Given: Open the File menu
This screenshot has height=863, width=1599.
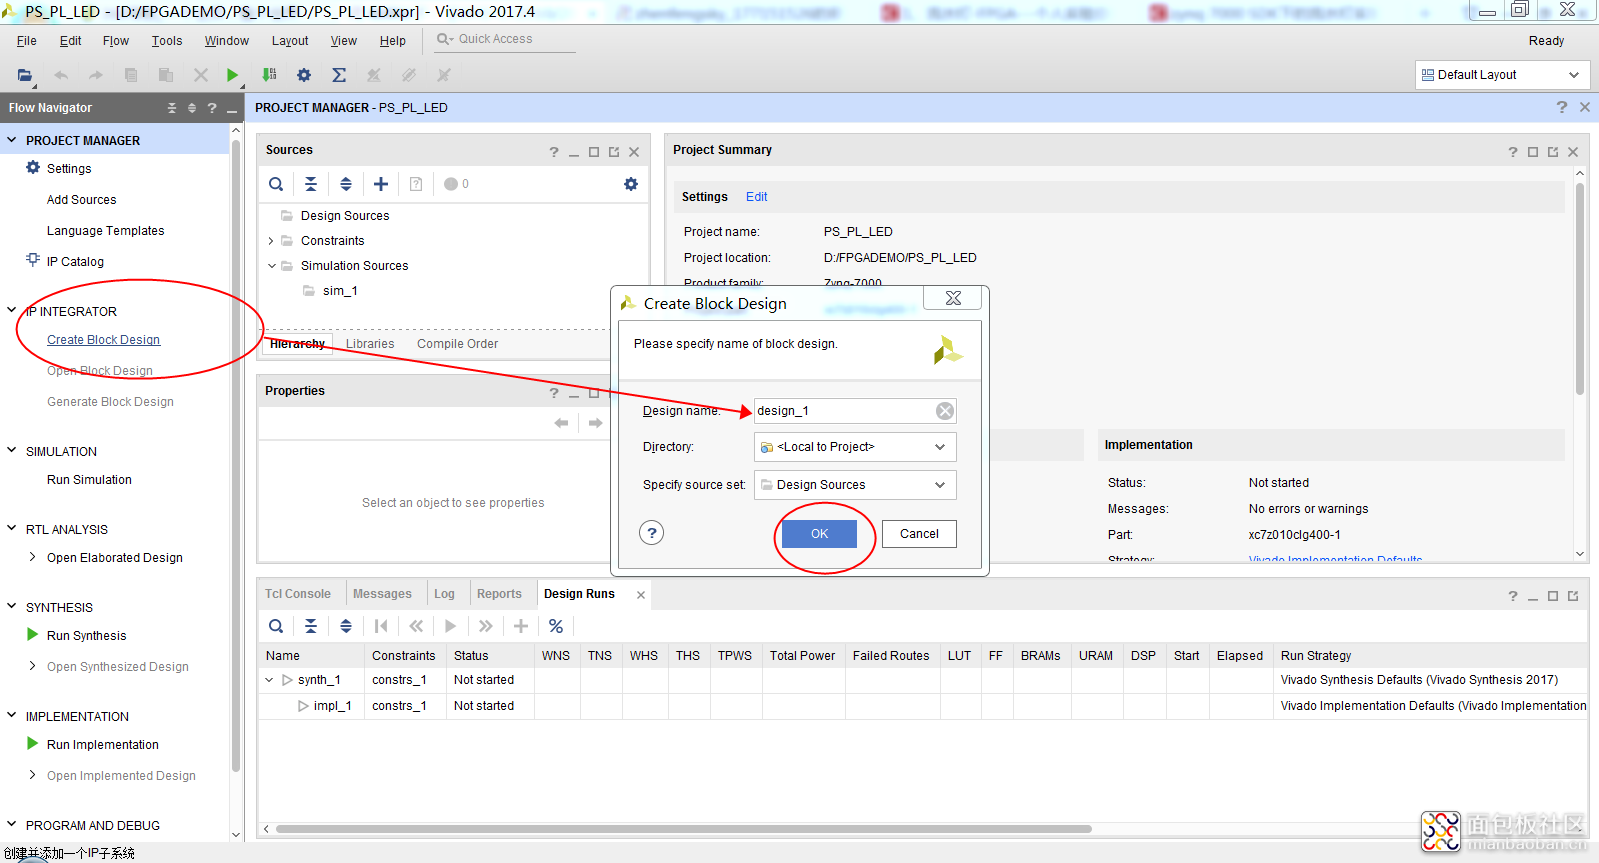Looking at the screenshot, I should 27,41.
